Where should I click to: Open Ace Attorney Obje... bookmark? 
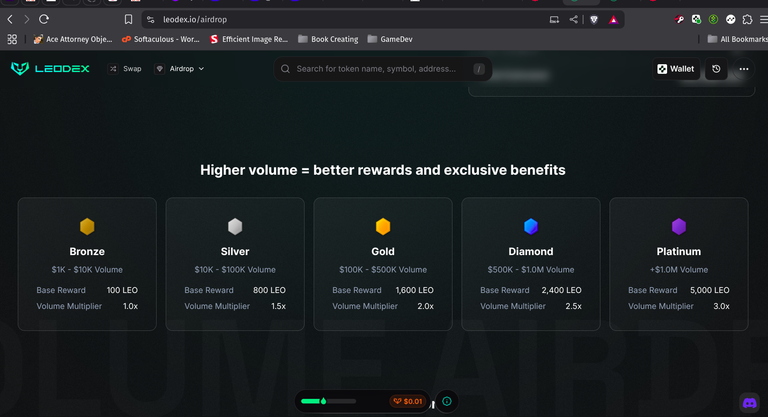click(x=73, y=39)
